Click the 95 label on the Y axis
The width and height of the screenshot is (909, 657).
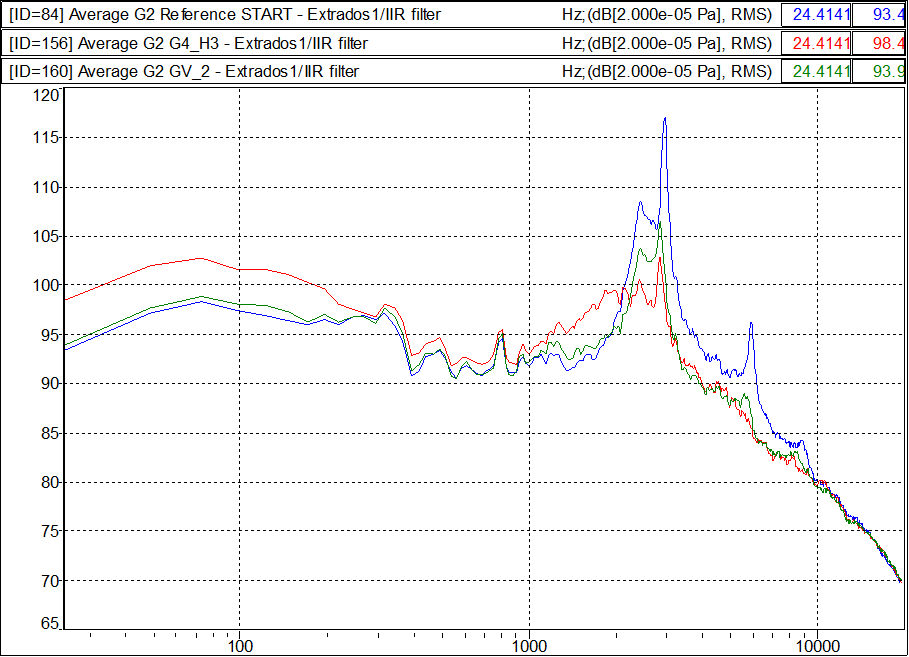tap(49, 335)
